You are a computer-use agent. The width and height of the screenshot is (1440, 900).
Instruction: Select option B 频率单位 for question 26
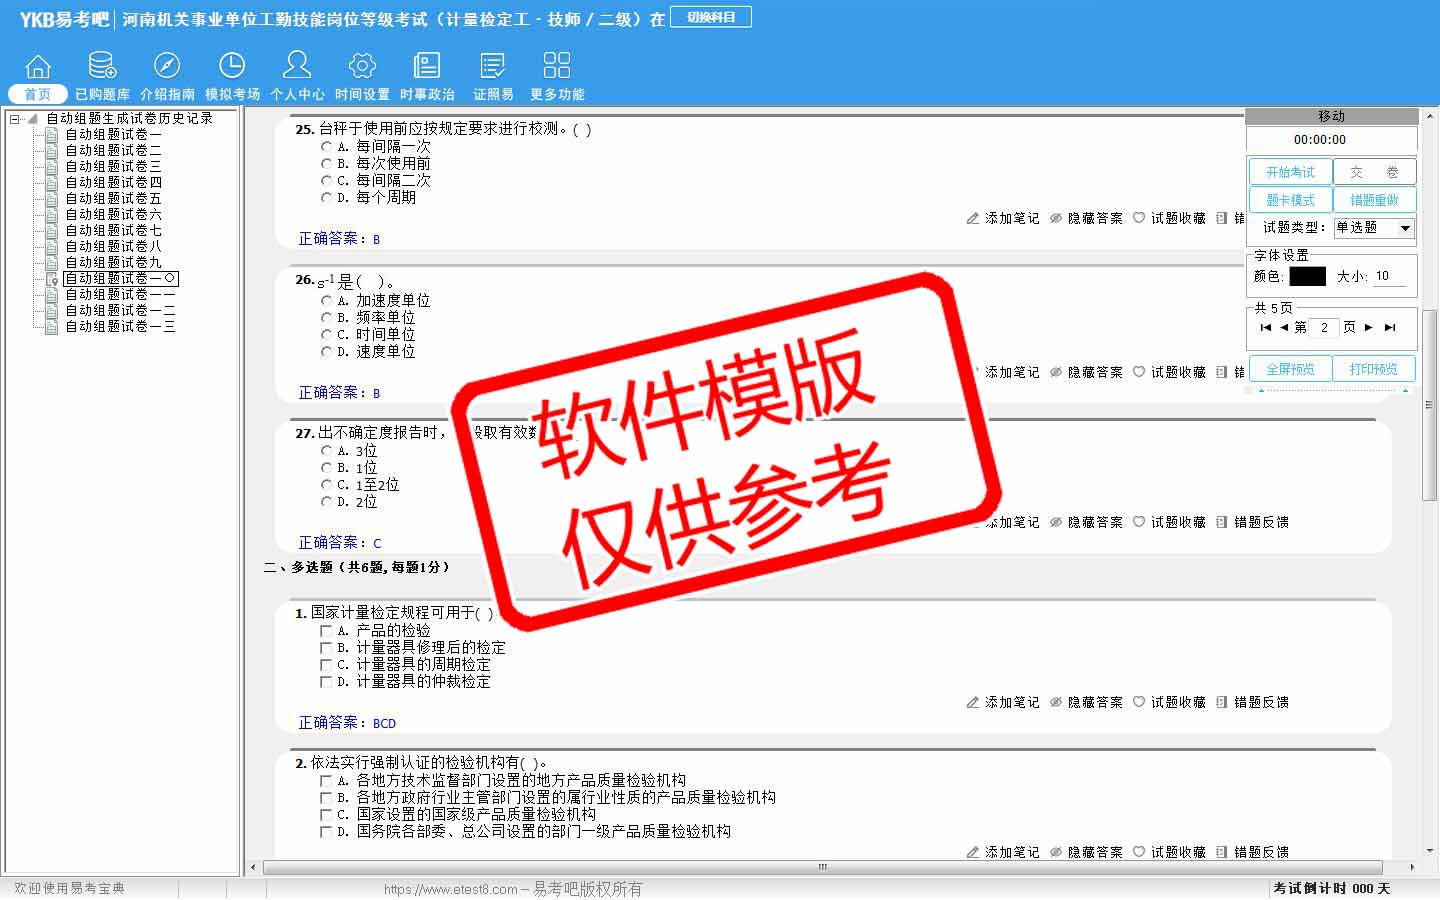coord(327,317)
